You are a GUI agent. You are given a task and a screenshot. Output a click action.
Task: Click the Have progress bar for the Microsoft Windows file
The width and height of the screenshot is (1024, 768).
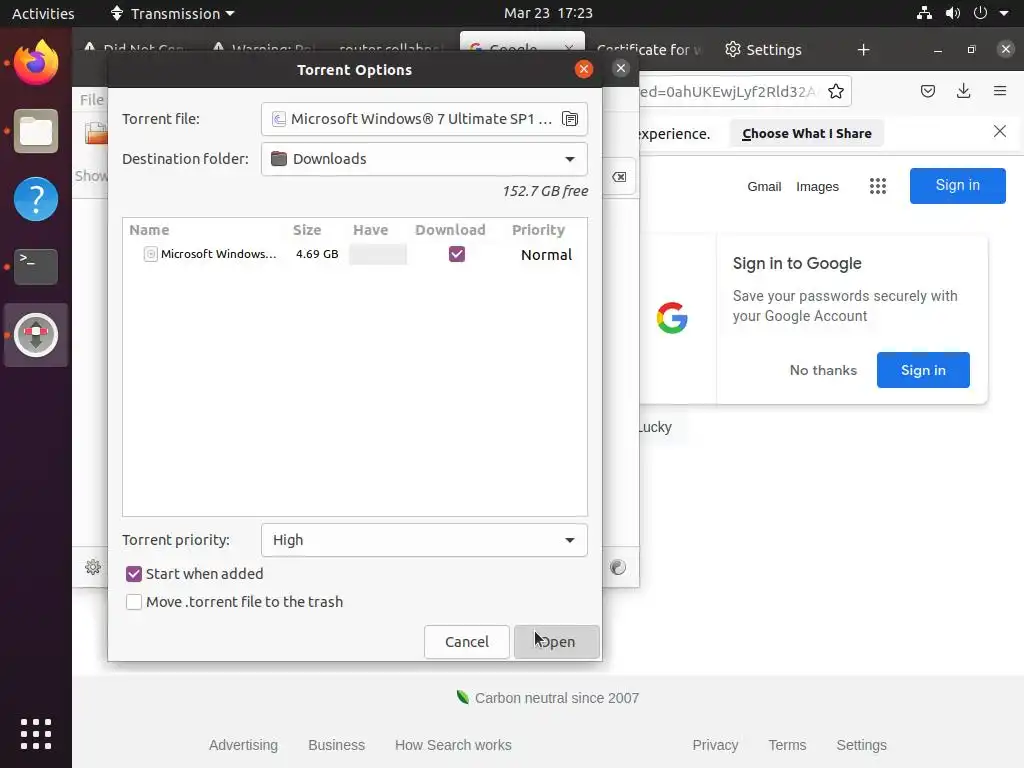point(377,254)
